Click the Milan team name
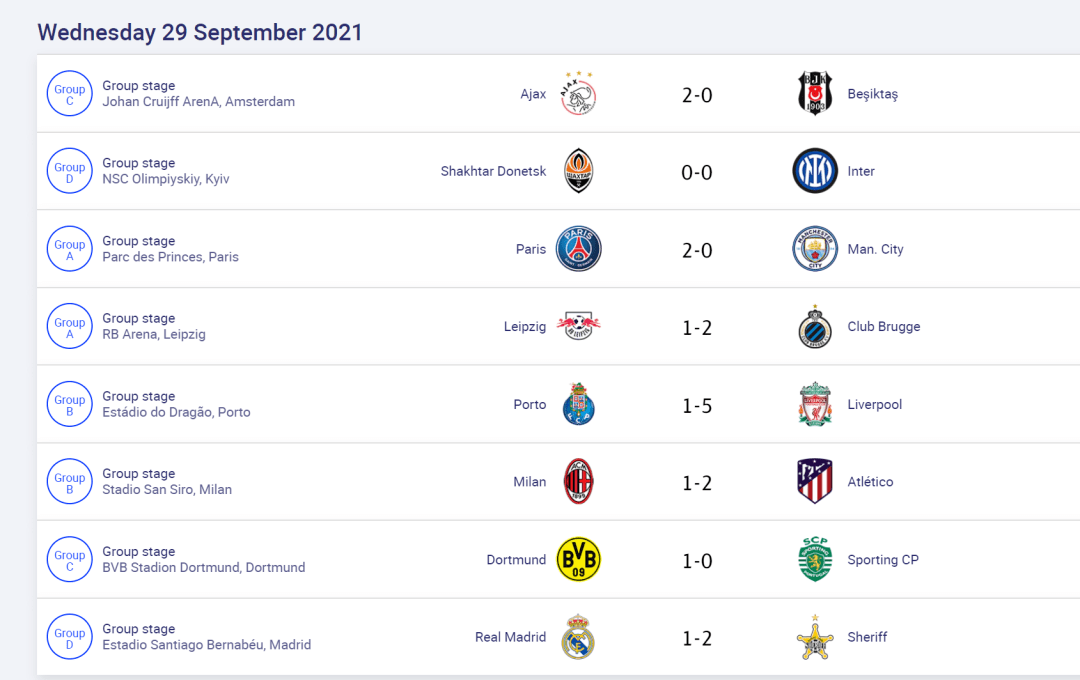 tap(530, 482)
